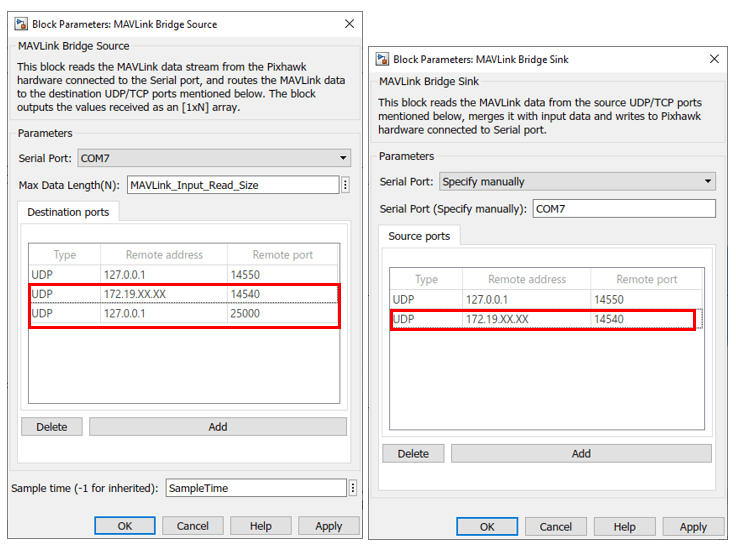Click Delete button under Source ports table

click(413, 454)
